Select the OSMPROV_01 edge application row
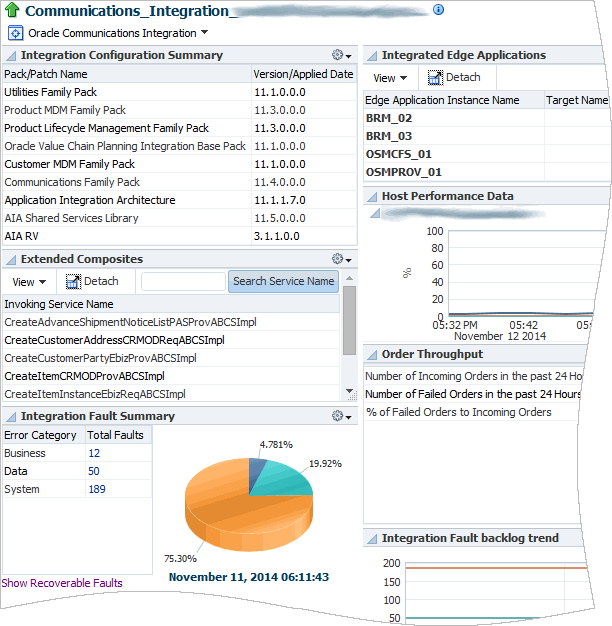Image resolution: width=612 pixels, height=626 pixels. (487, 172)
